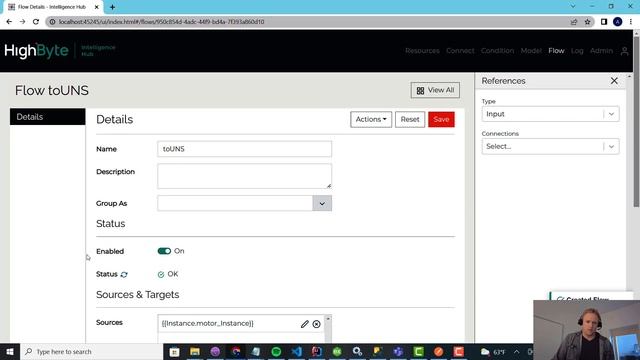Bookmark this page with the star icon
The width and height of the screenshot is (640, 360).
[x=587, y=22]
